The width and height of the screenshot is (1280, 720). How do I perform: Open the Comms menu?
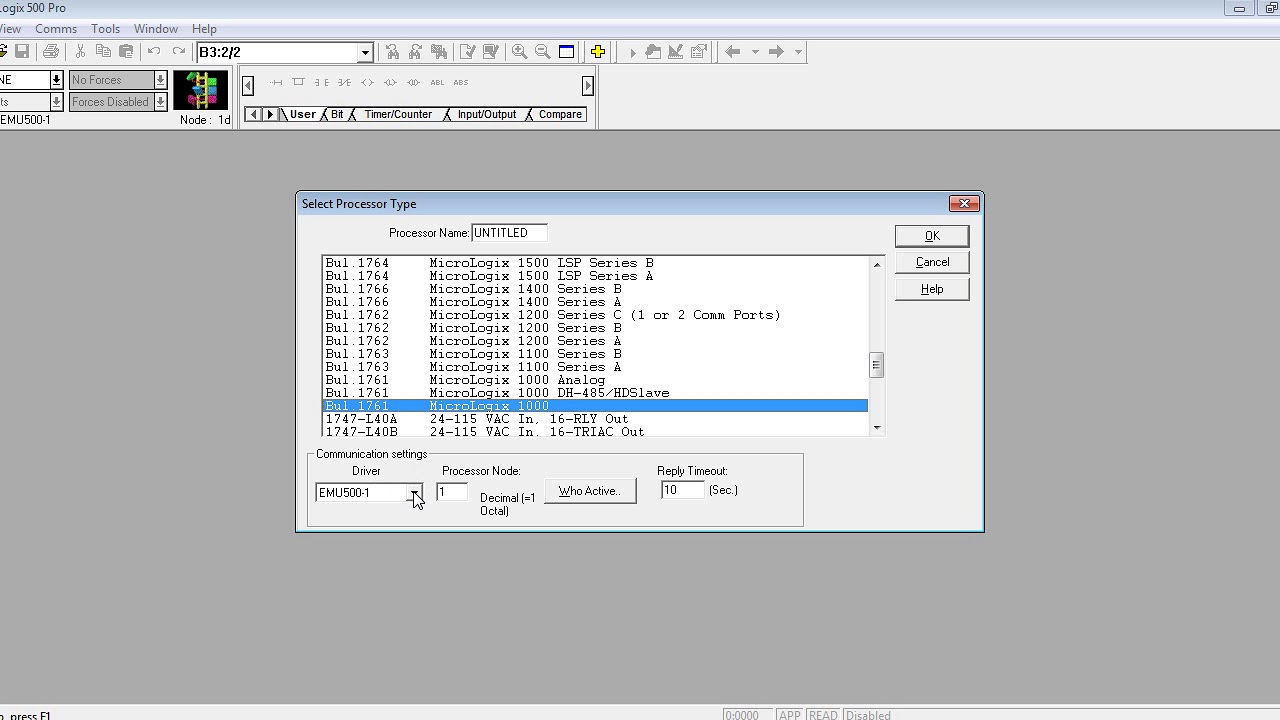coord(56,29)
